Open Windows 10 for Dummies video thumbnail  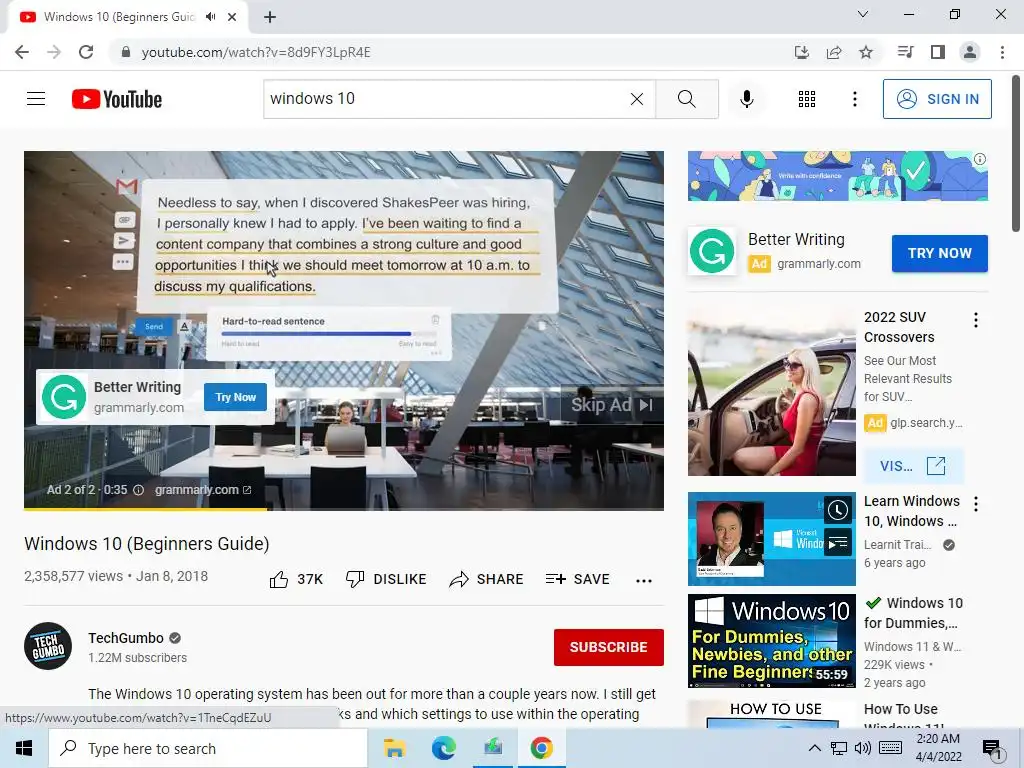[x=771, y=641]
